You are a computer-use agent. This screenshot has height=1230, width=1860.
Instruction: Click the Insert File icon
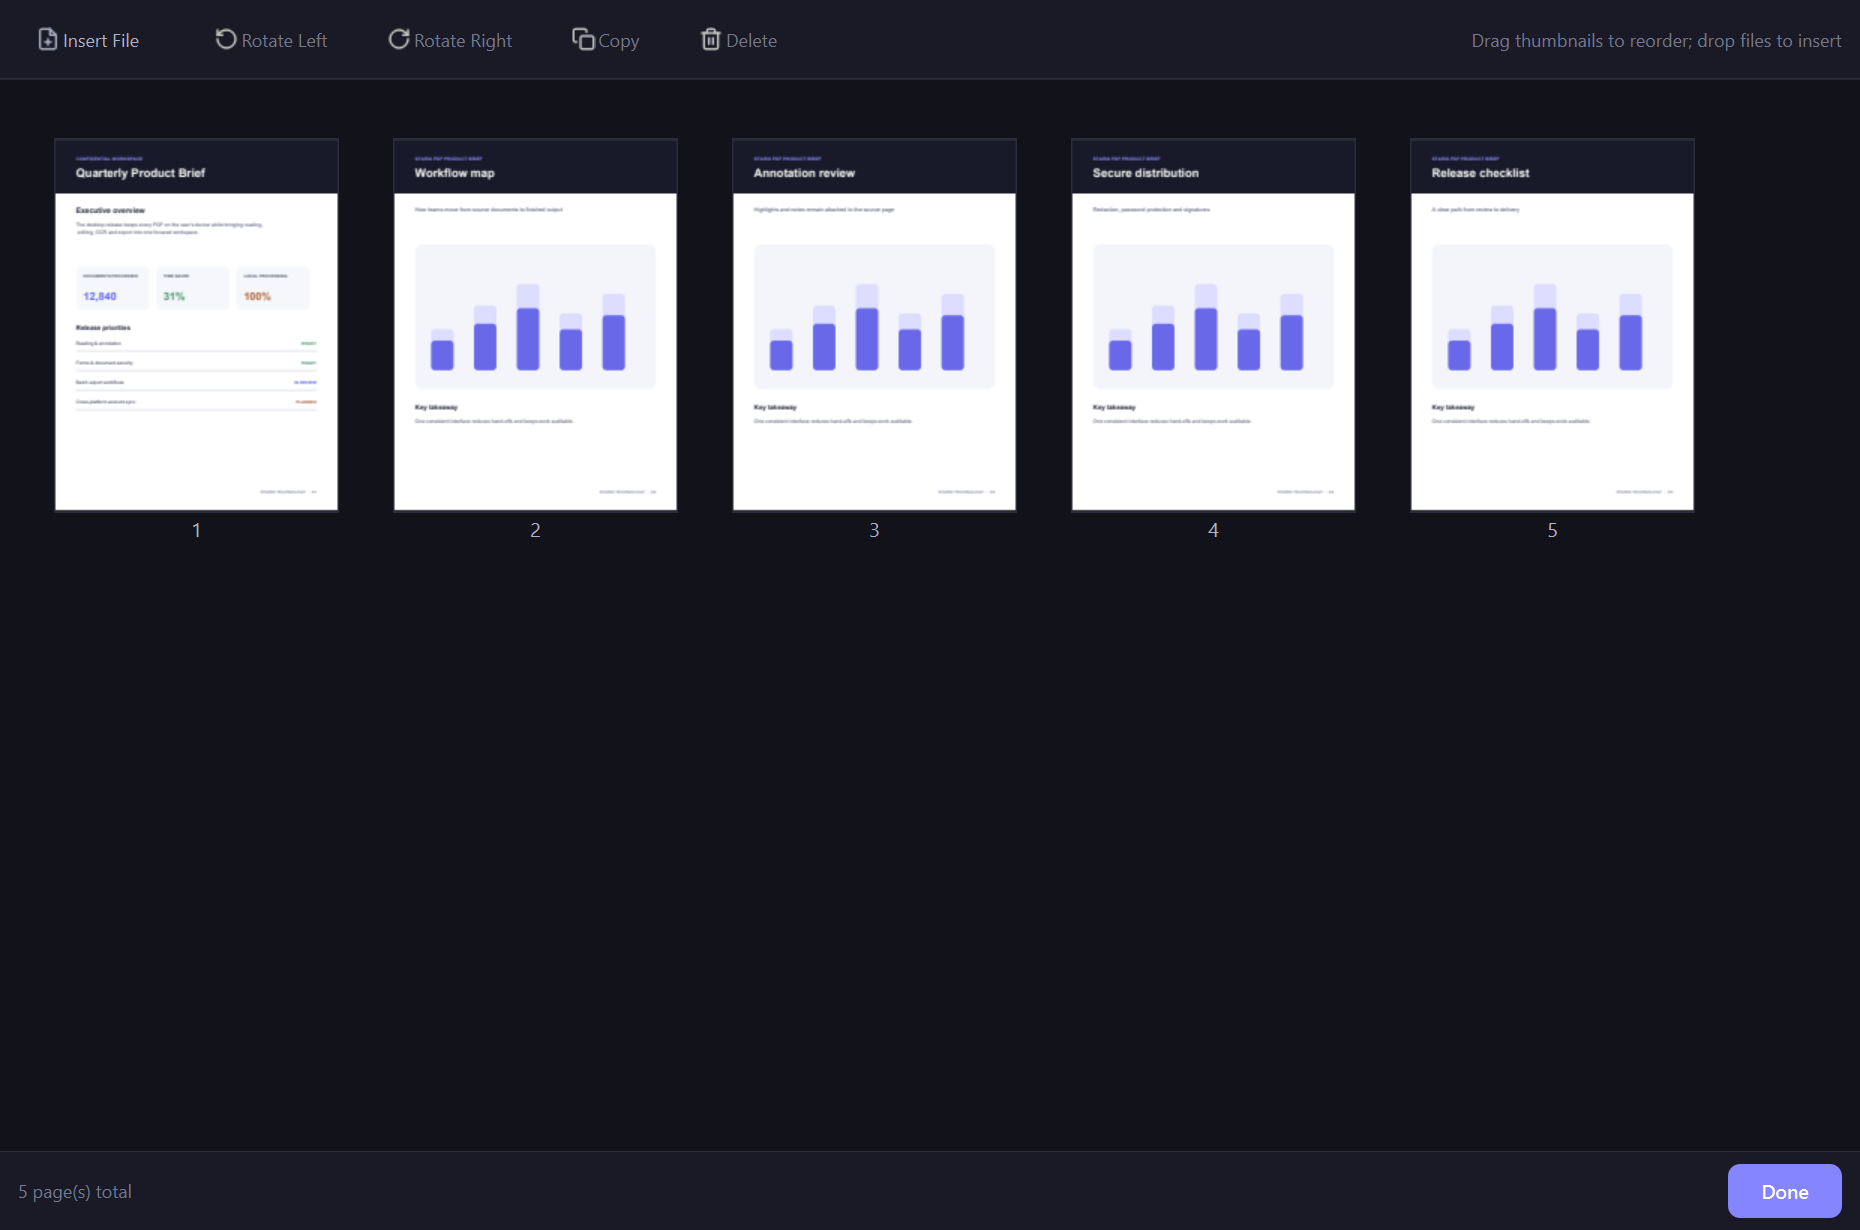click(47, 39)
